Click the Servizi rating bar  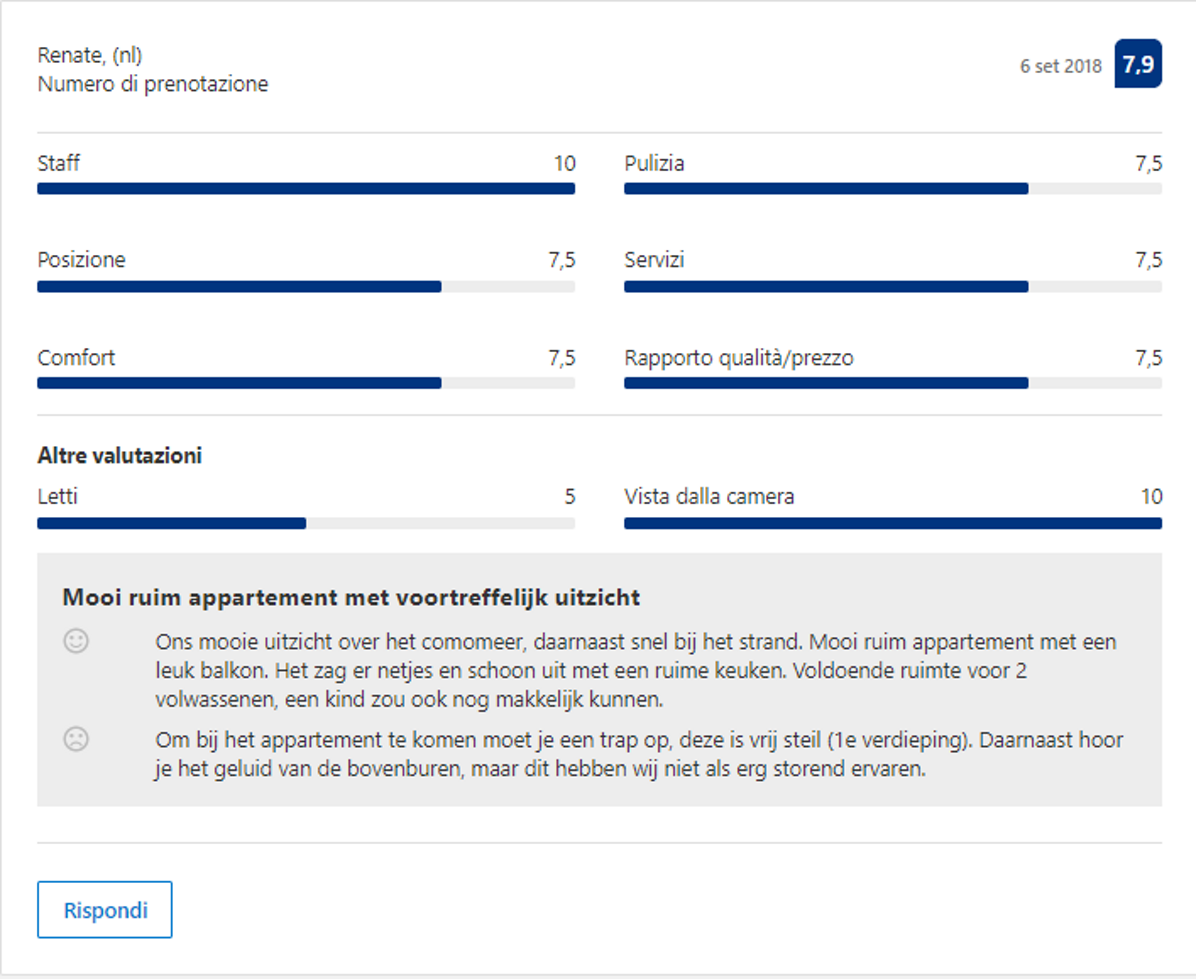click(x=892, y=286)
